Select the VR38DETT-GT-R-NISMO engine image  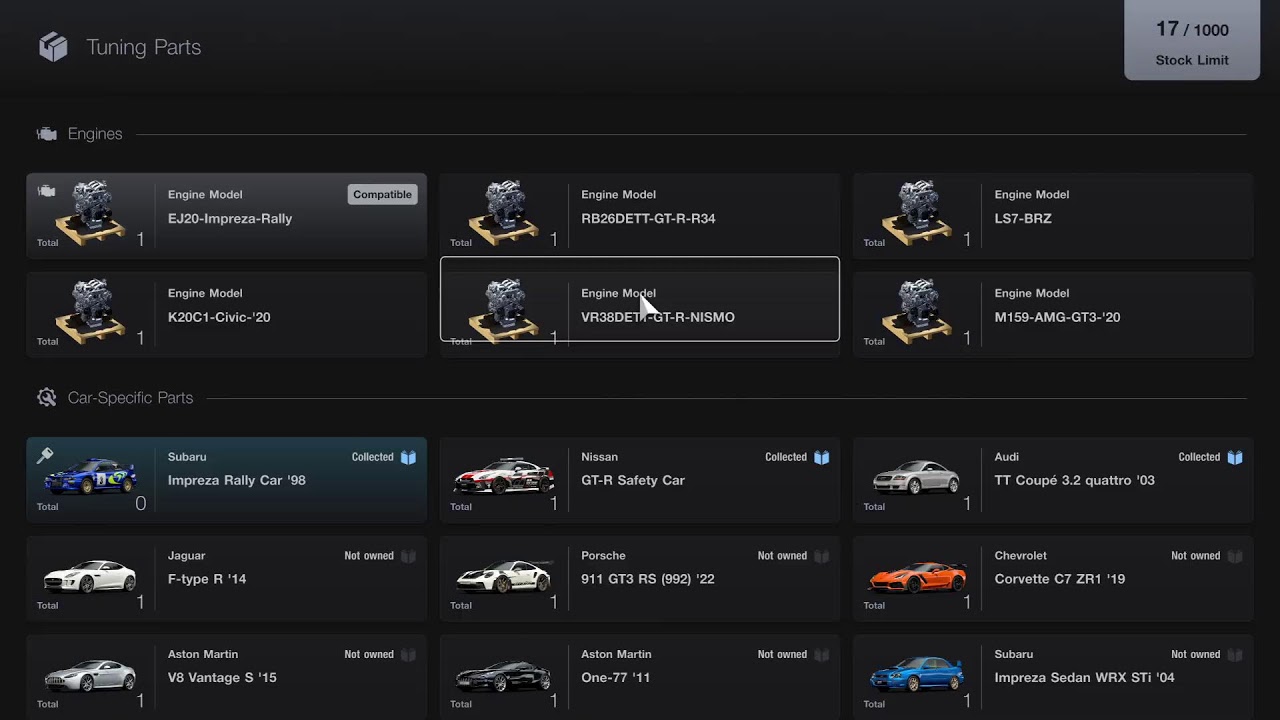coord(504,311)
